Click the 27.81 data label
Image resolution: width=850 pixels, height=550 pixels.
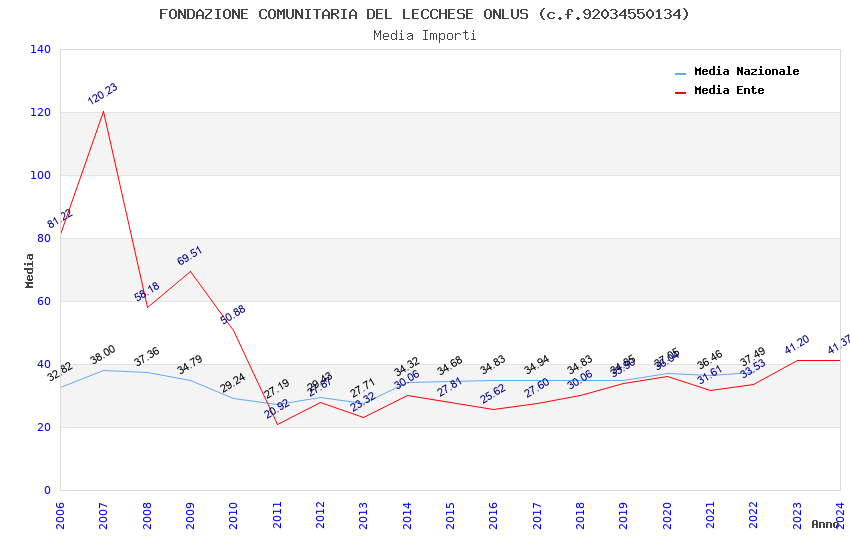click(450, 387)
